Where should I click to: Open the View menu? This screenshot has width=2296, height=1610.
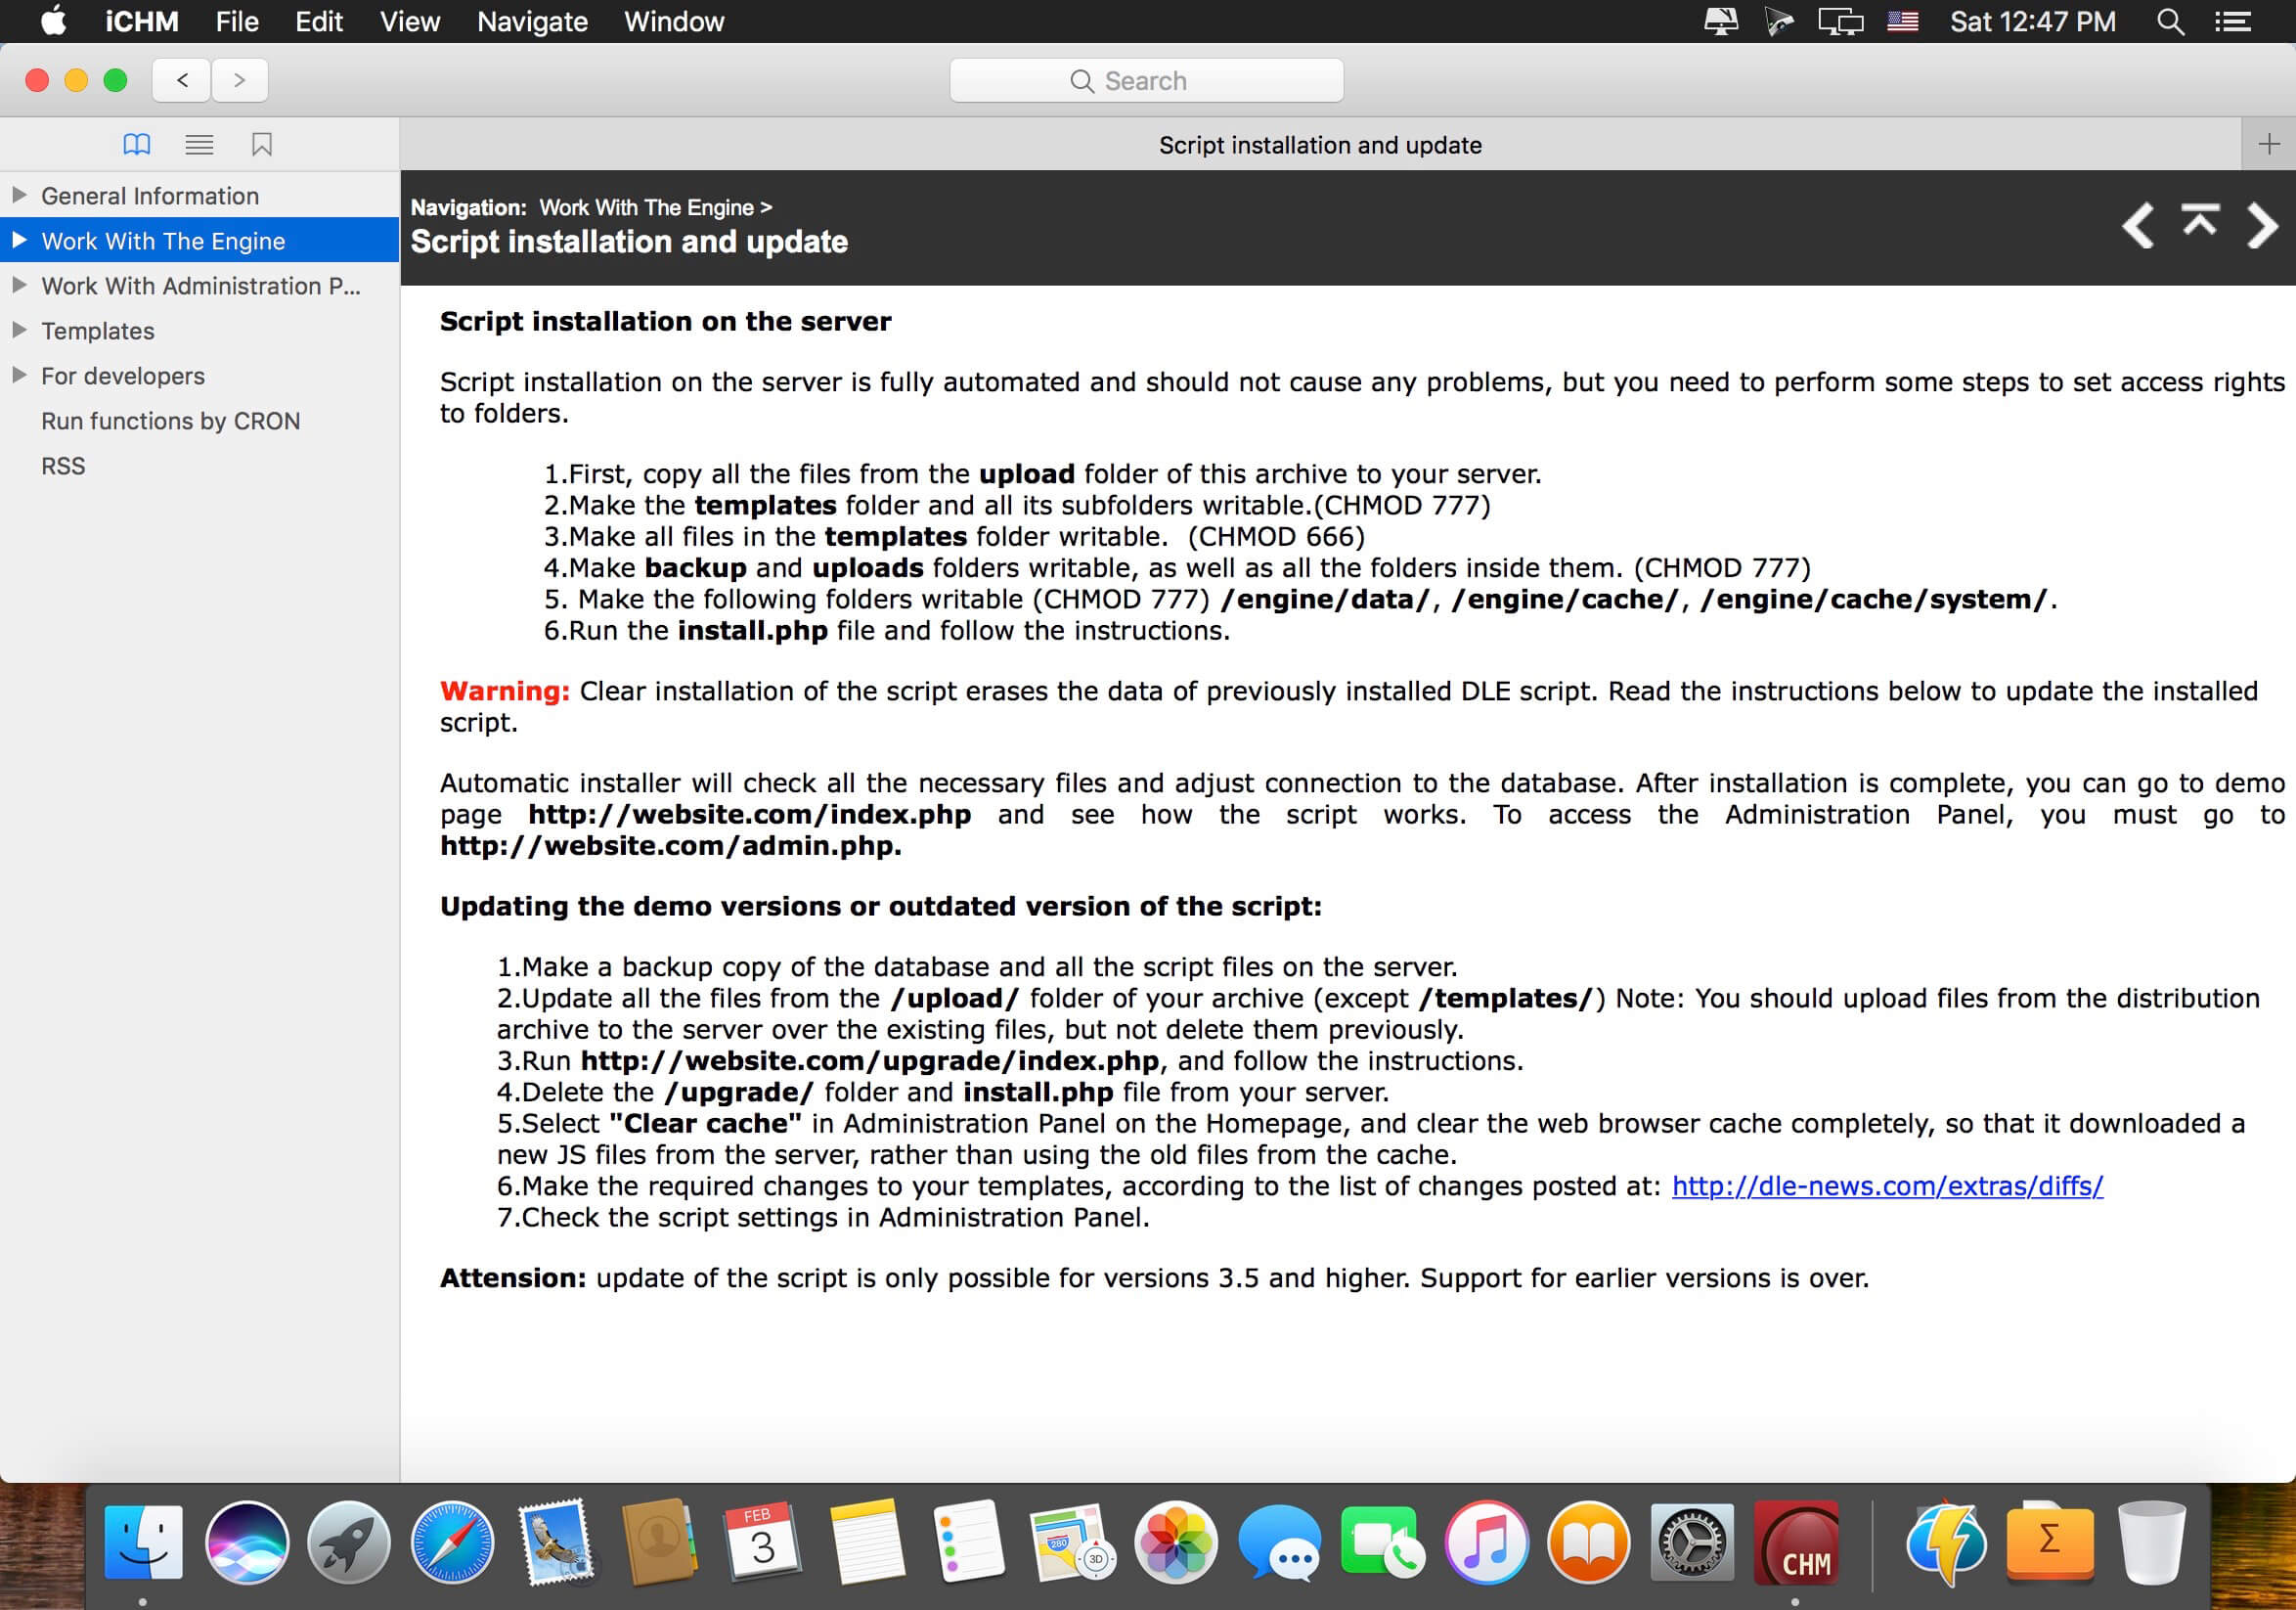(x=409, y=21)
